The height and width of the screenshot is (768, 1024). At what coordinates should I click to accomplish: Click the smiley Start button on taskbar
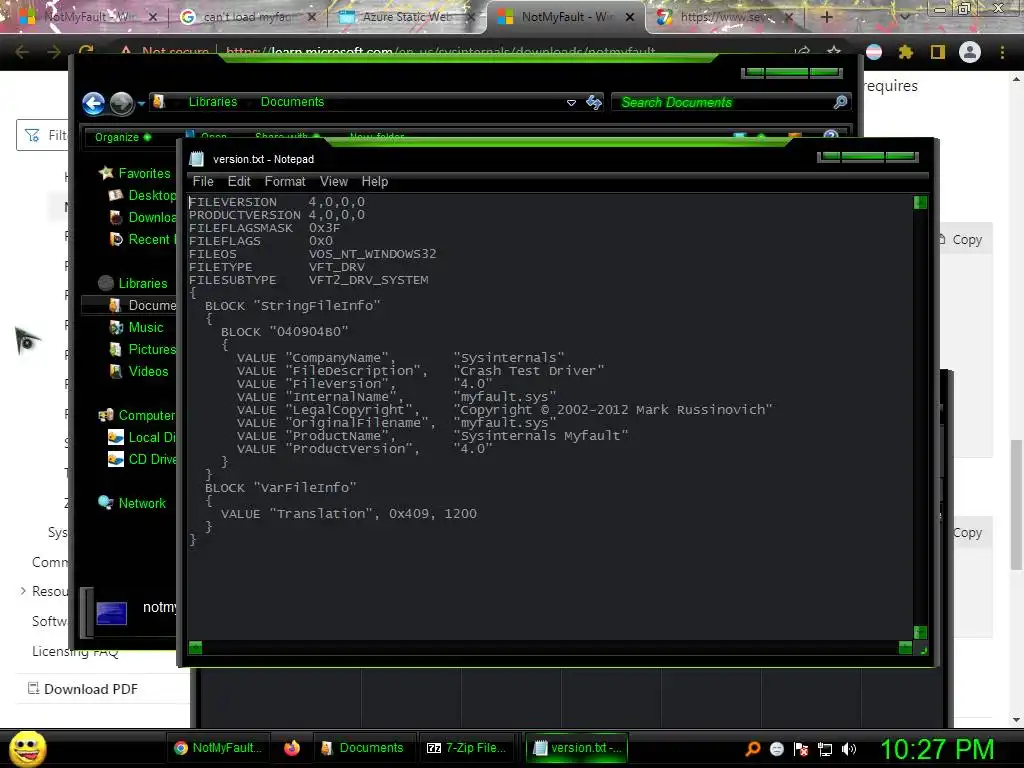coord(27,748)
